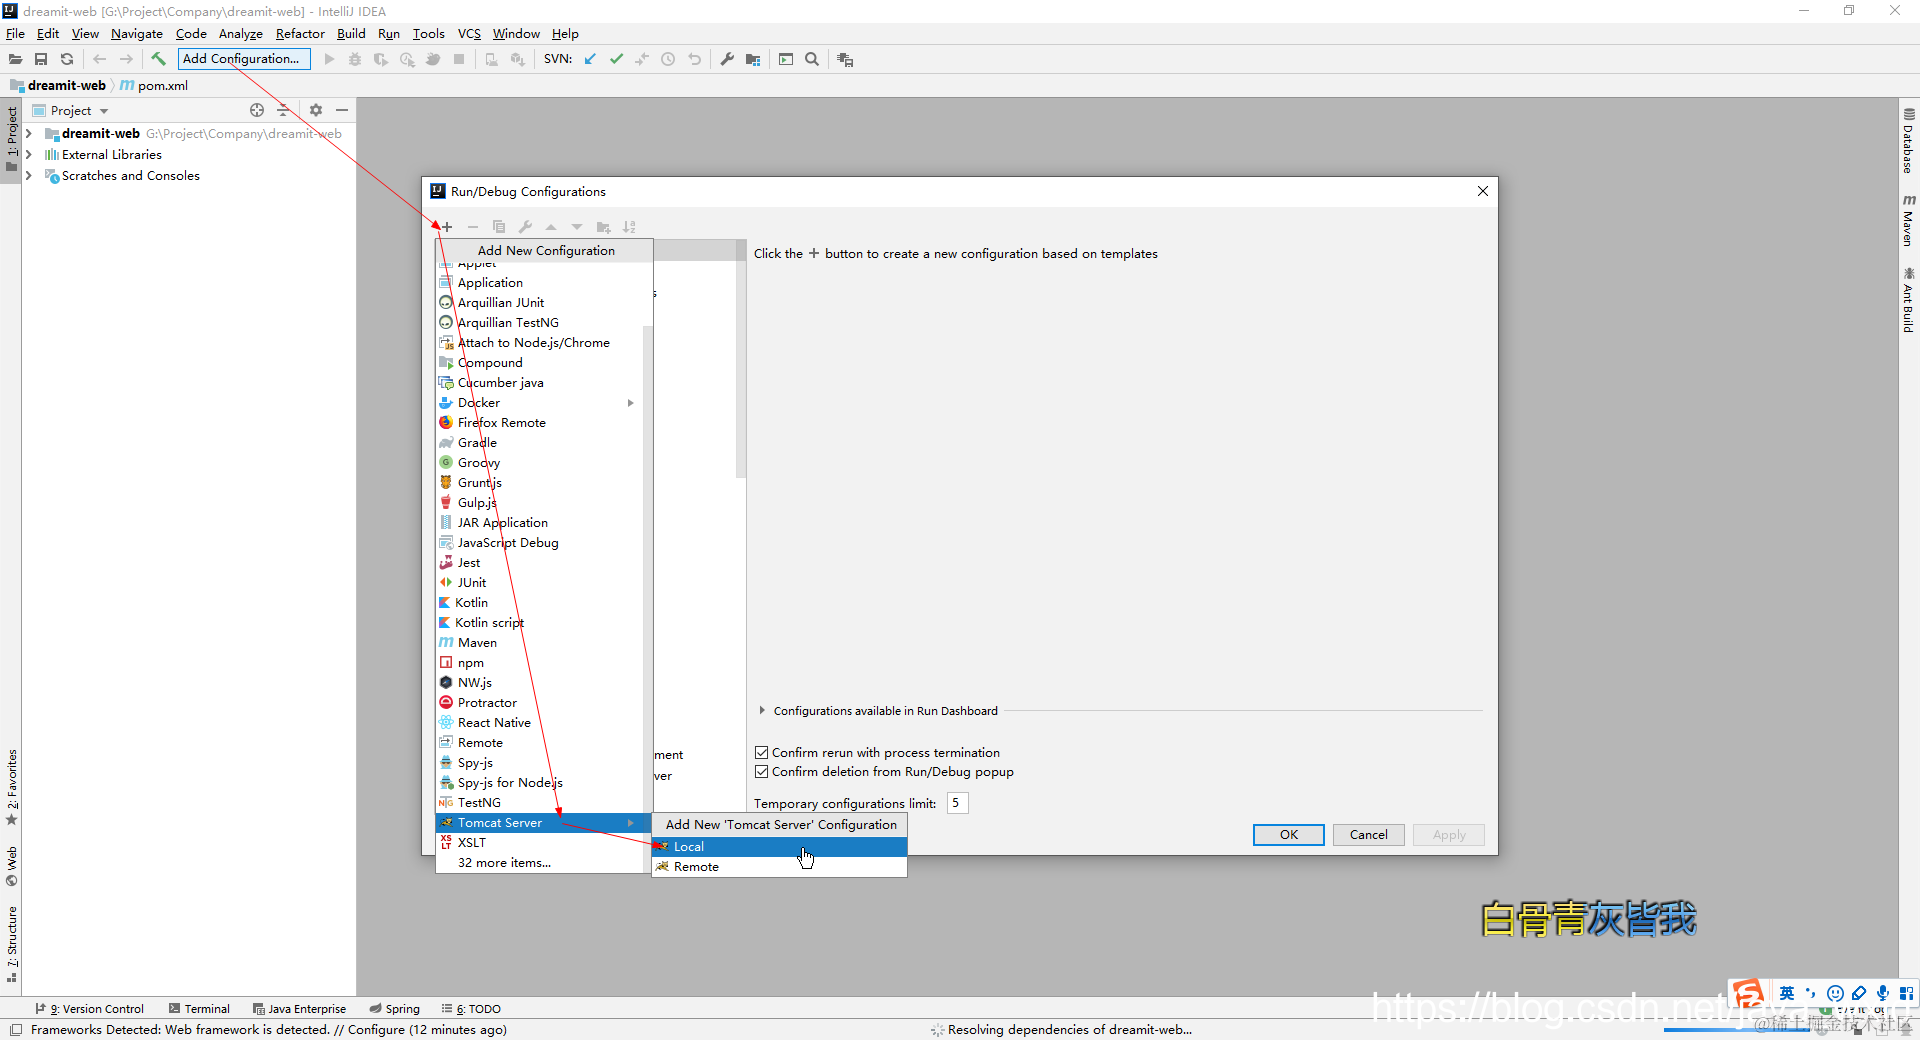Click Edit Templates wrench icon in dialog
1920x1040 pixels.
pyautogui.click(x=525, y=227)
